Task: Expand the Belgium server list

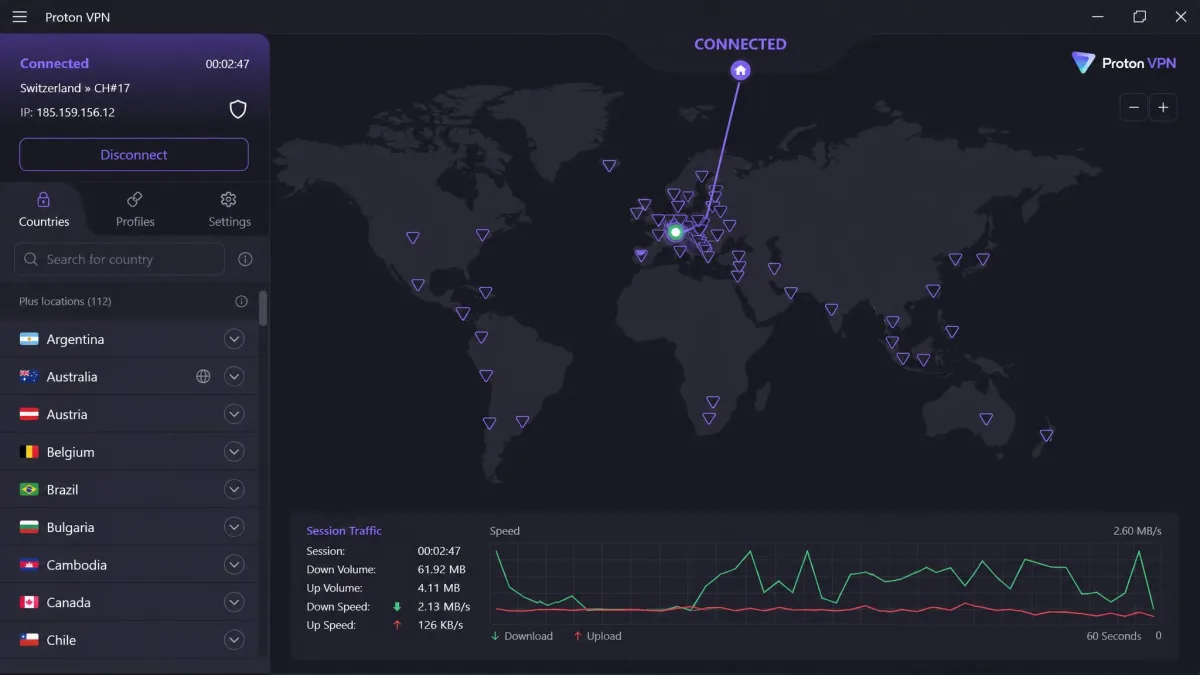Action: [234, 452]
